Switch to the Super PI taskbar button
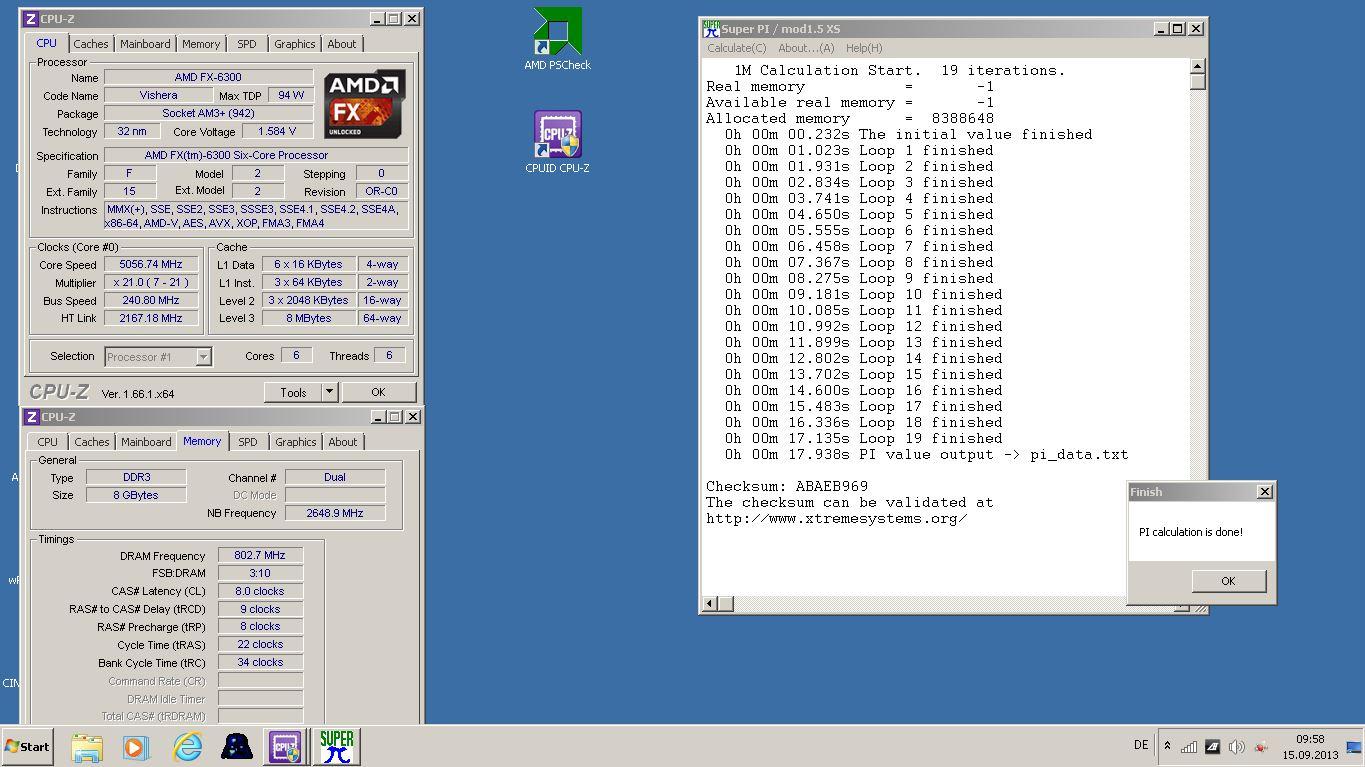This screenshot has width=1365, height=767. 337,747
